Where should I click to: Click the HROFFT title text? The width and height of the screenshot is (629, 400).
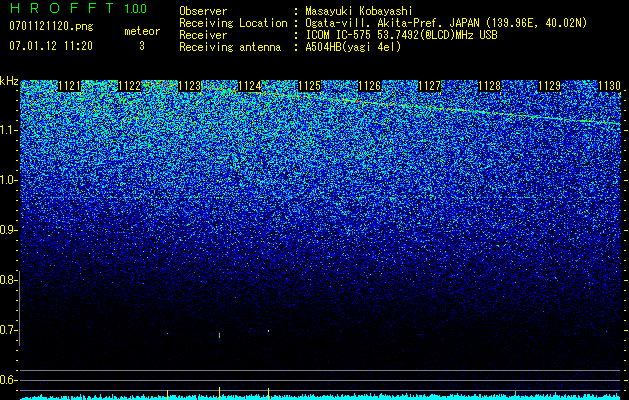(x=63, y=8)
